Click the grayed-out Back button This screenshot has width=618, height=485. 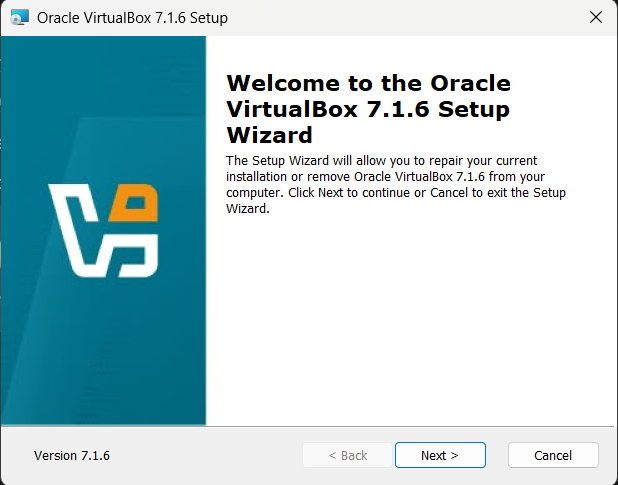347,455
